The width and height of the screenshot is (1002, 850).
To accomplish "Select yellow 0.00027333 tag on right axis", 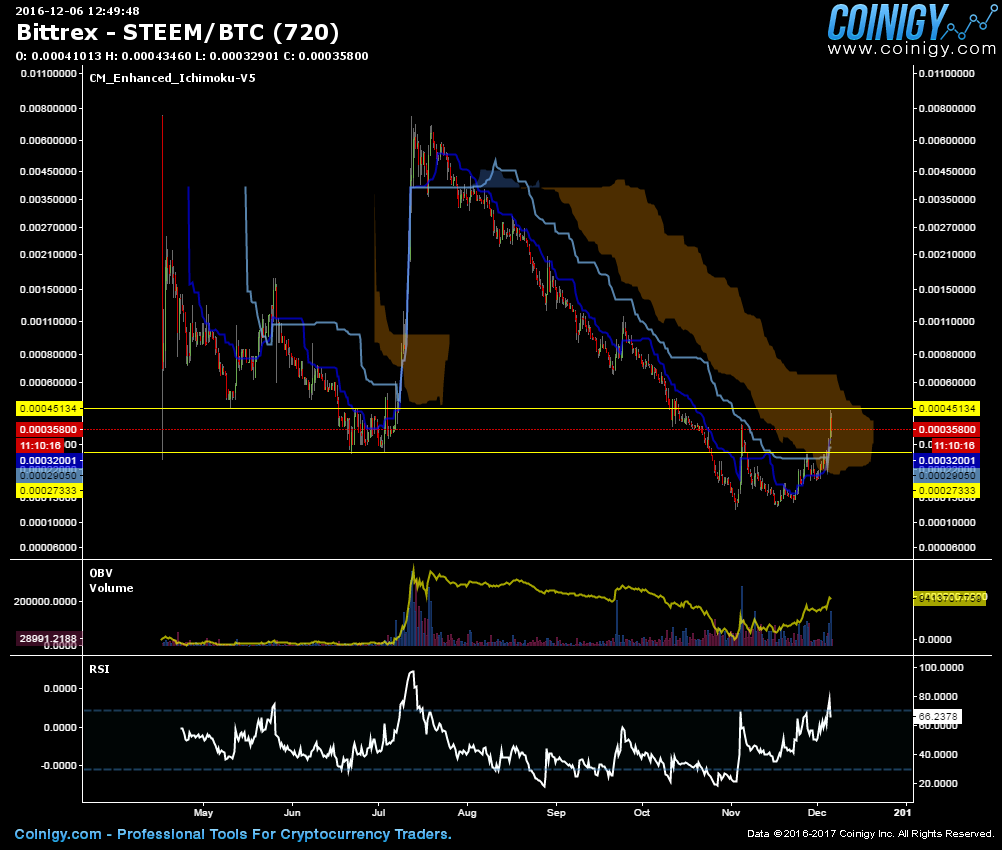I will pyautogui.click(x=947, y=491).
